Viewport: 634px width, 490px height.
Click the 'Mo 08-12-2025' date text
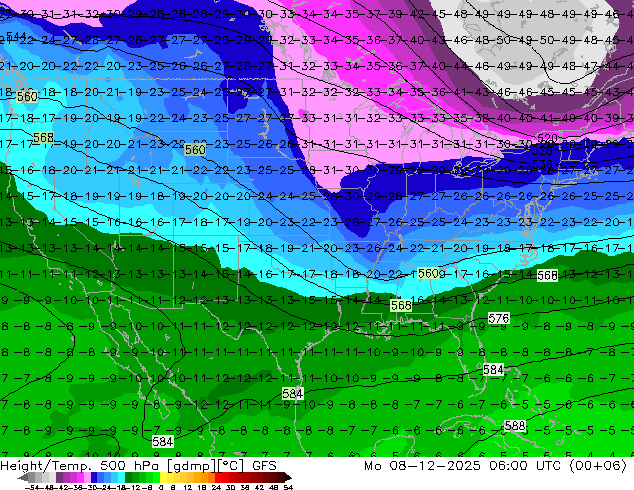pyautogui.click(x=422, y=466)
